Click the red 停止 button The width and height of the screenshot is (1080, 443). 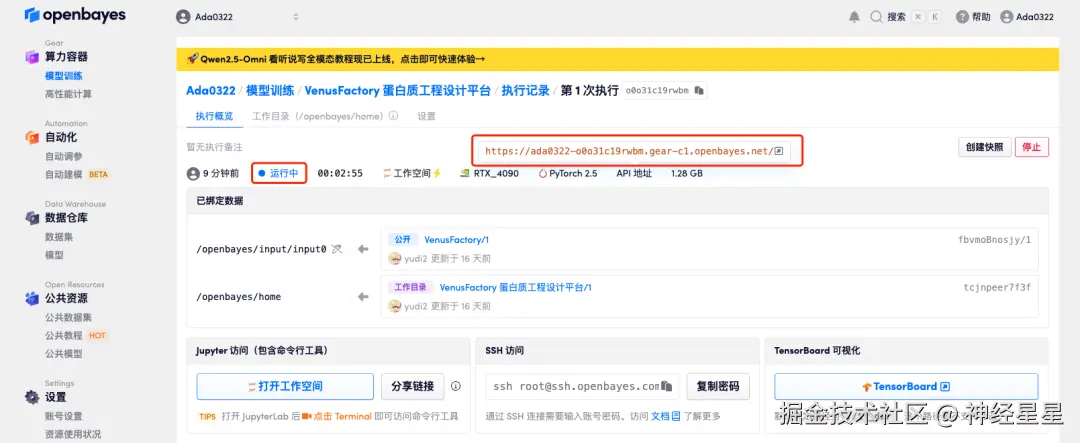[1032, 147]
